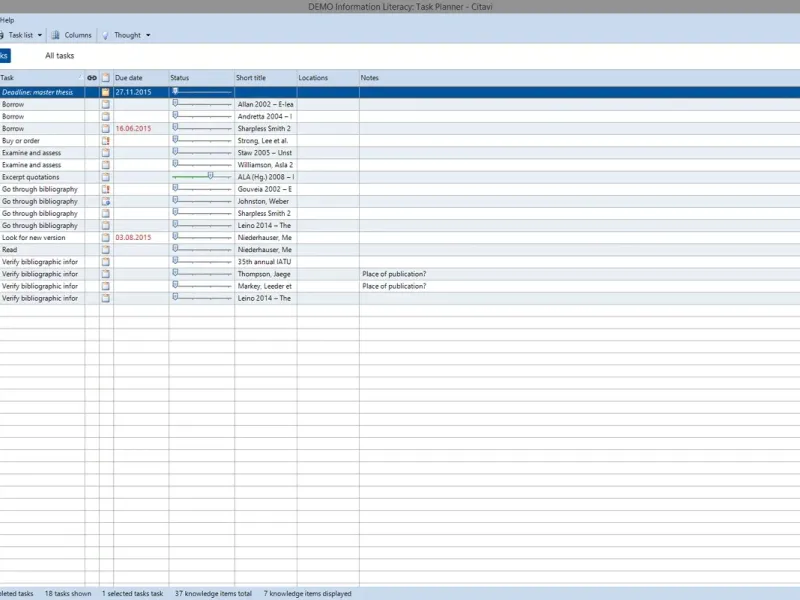The image size is (800, 600).
Task: Click status slider in Allan 2002 row
Action: click(202, 104)
